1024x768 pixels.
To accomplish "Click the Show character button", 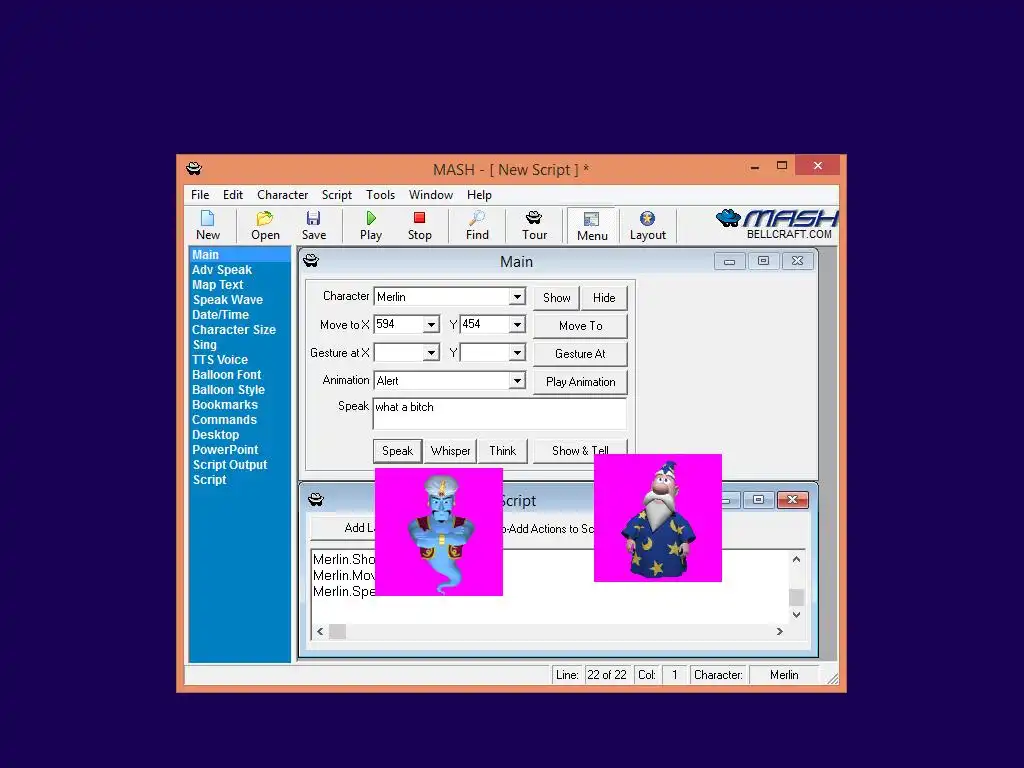I will pos(556,298).
